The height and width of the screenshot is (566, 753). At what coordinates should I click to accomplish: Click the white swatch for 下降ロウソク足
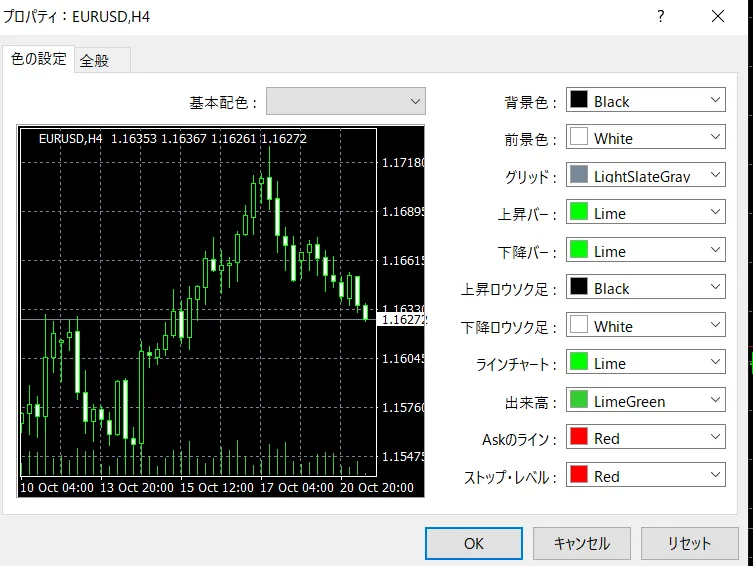click(x=579, y=325)
